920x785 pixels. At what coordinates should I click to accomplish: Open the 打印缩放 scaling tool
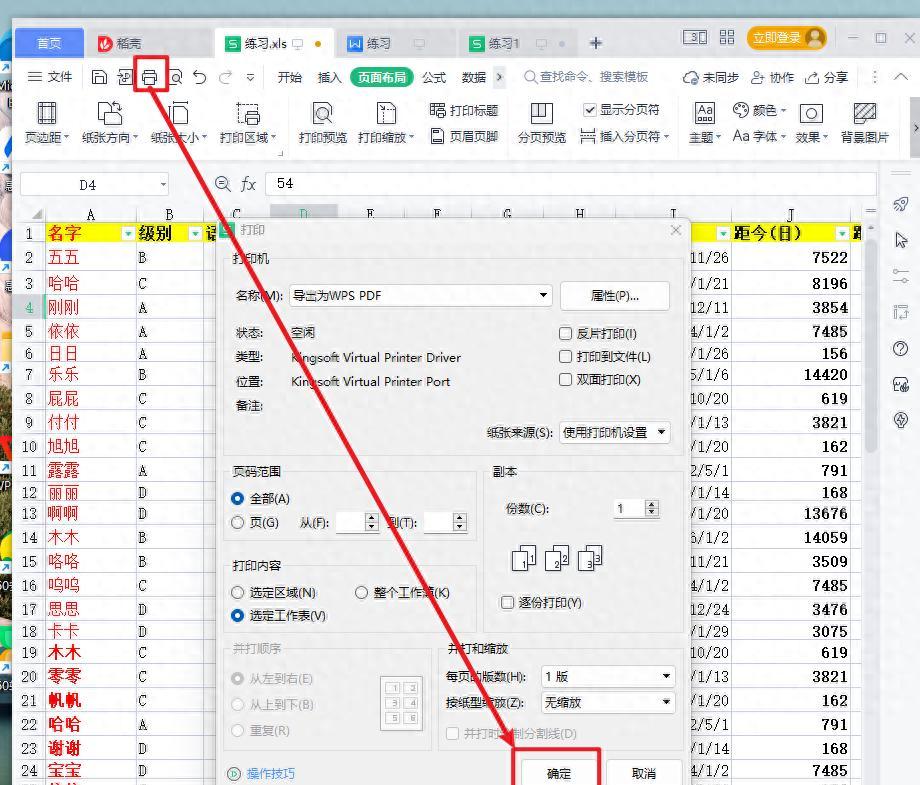[x=386, y=123]
